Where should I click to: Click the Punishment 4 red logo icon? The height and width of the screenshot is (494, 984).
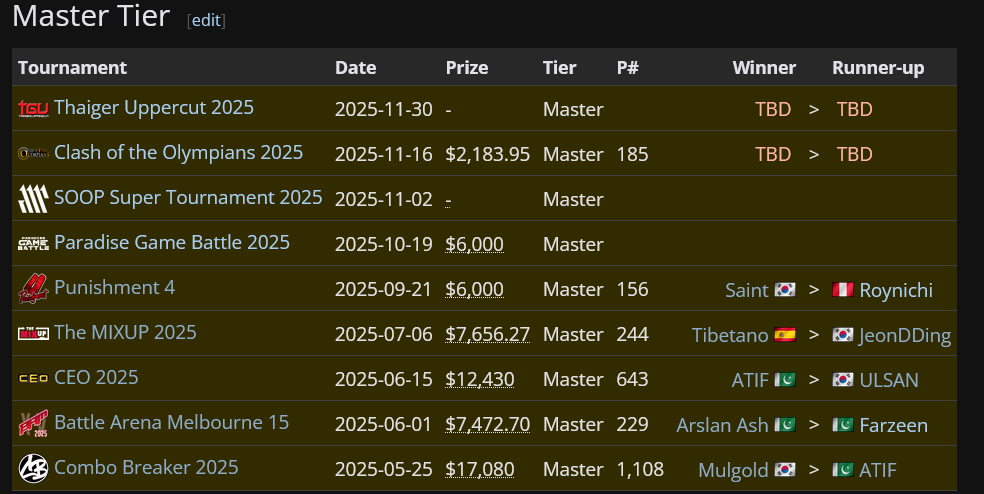(33, 289)
